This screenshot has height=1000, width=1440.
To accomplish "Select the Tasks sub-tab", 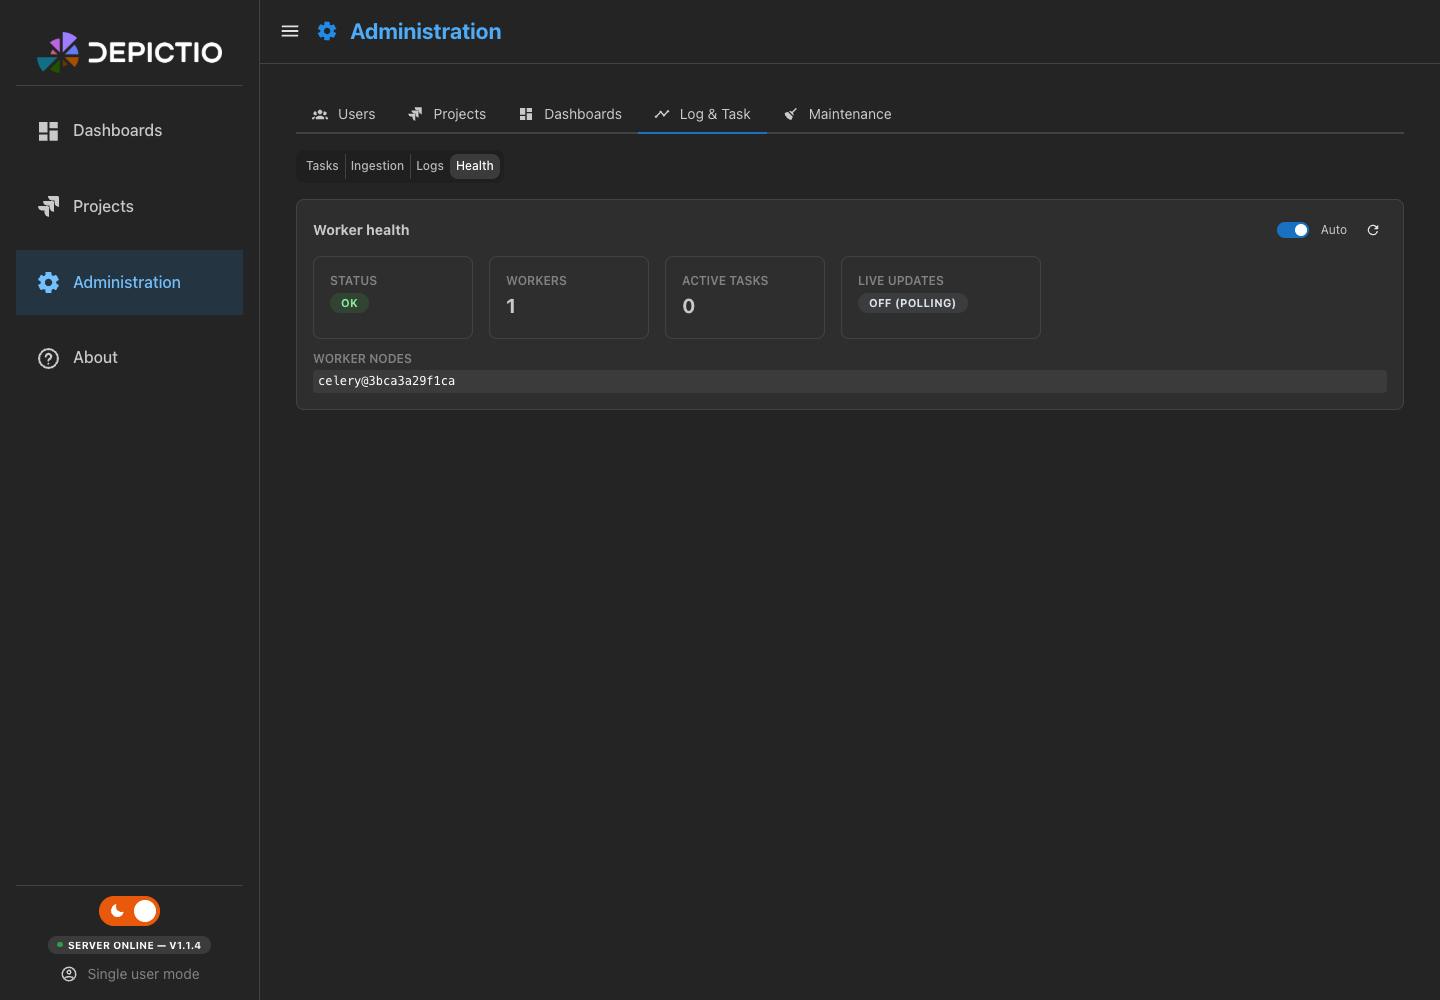I will (x=322, y=166).
